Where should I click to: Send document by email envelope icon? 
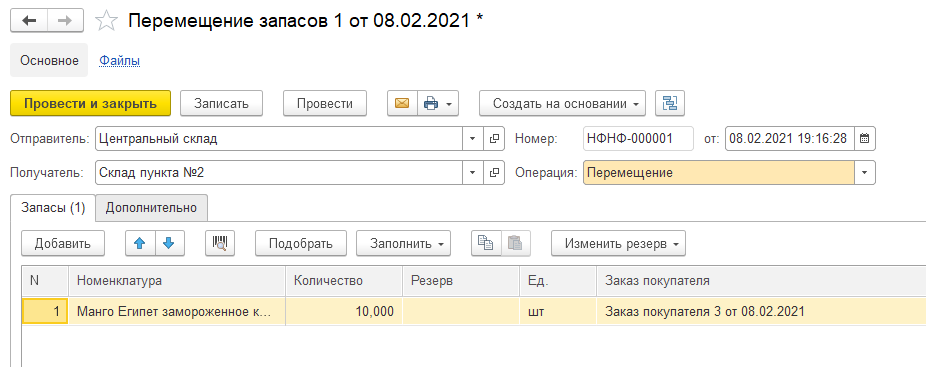pos(402,103)
